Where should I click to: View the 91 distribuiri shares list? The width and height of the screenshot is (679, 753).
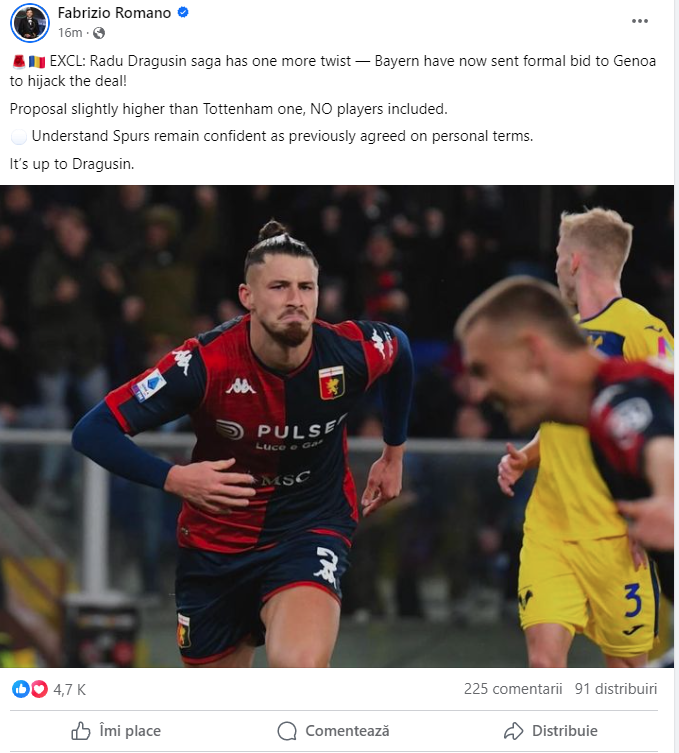[x=616, y=689]
